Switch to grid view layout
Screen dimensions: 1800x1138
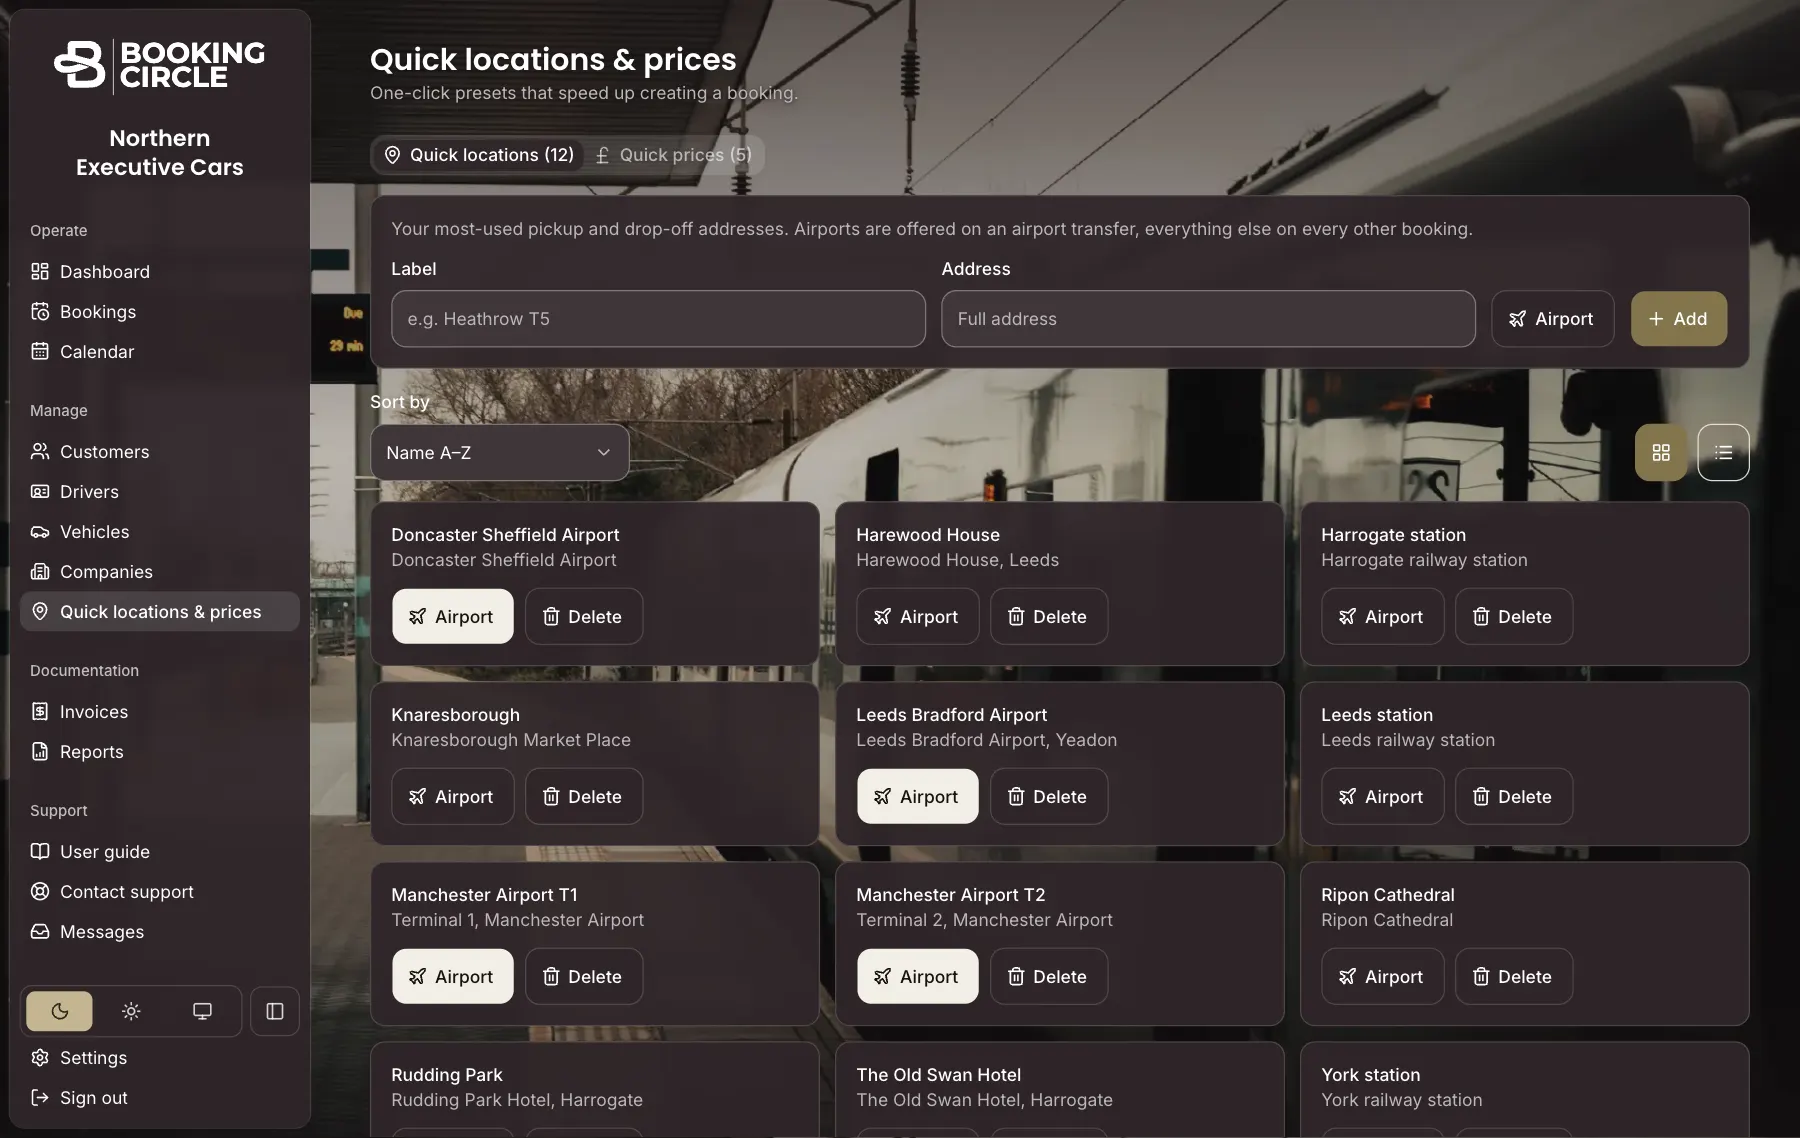[x=1661, y=452]
